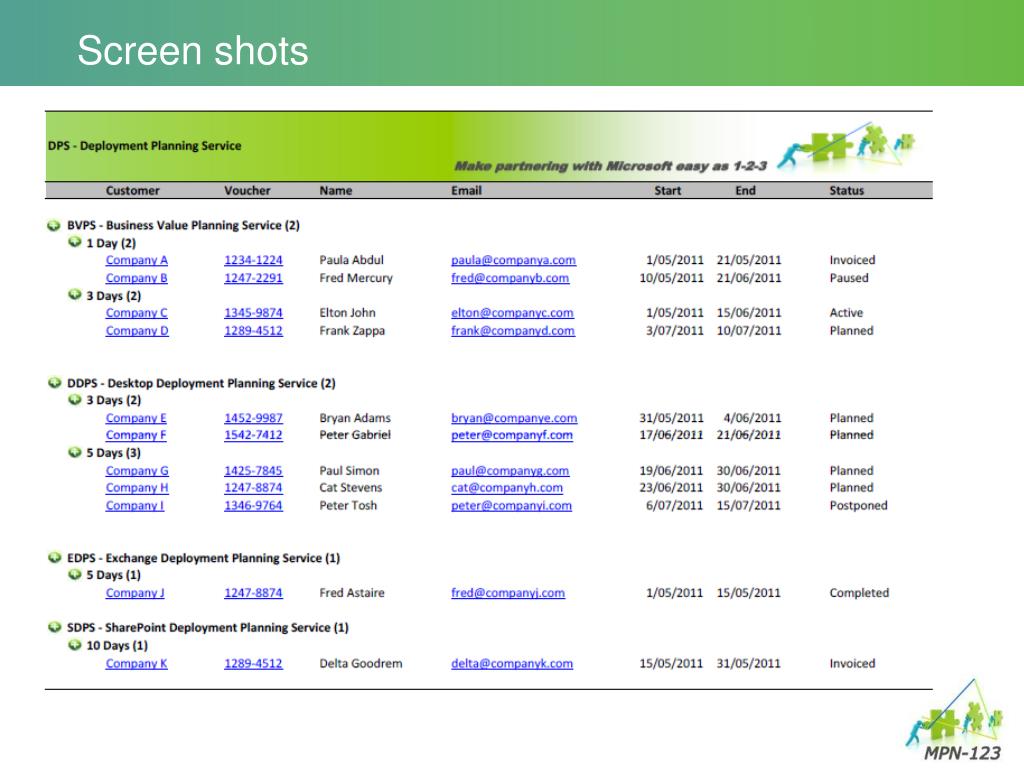Email peter@companyi.com

click(x=511, y=505)
